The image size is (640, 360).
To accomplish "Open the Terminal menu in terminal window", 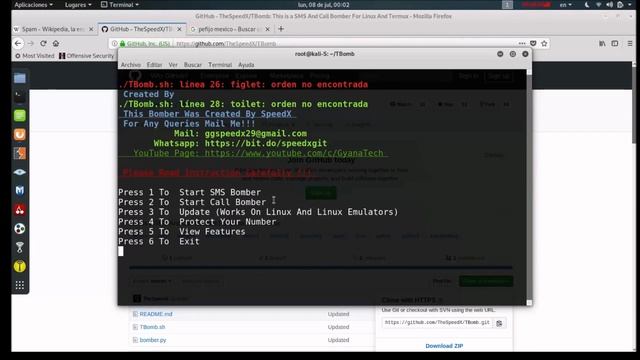I will point(220,65).
